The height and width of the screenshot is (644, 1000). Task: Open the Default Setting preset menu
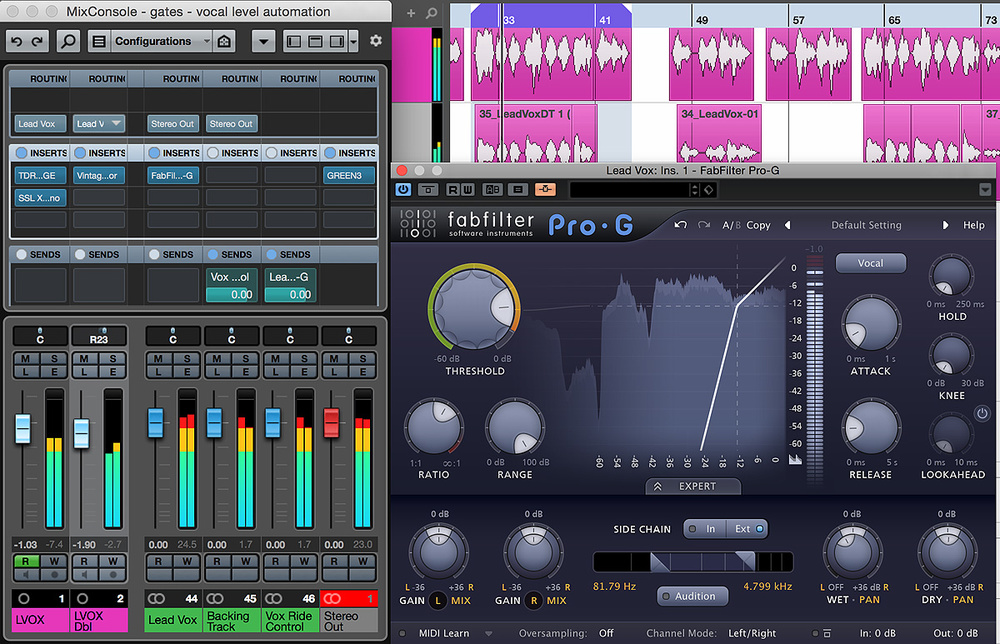pos(866,225)
